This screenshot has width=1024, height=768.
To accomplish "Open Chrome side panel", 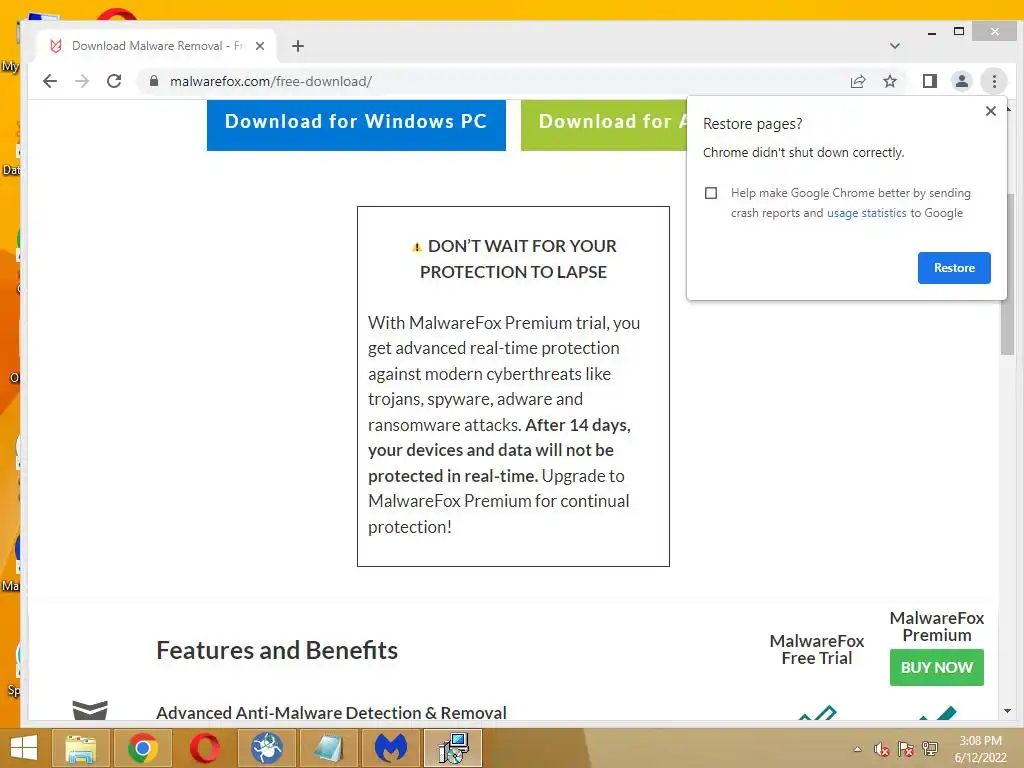I will (929, 81).
